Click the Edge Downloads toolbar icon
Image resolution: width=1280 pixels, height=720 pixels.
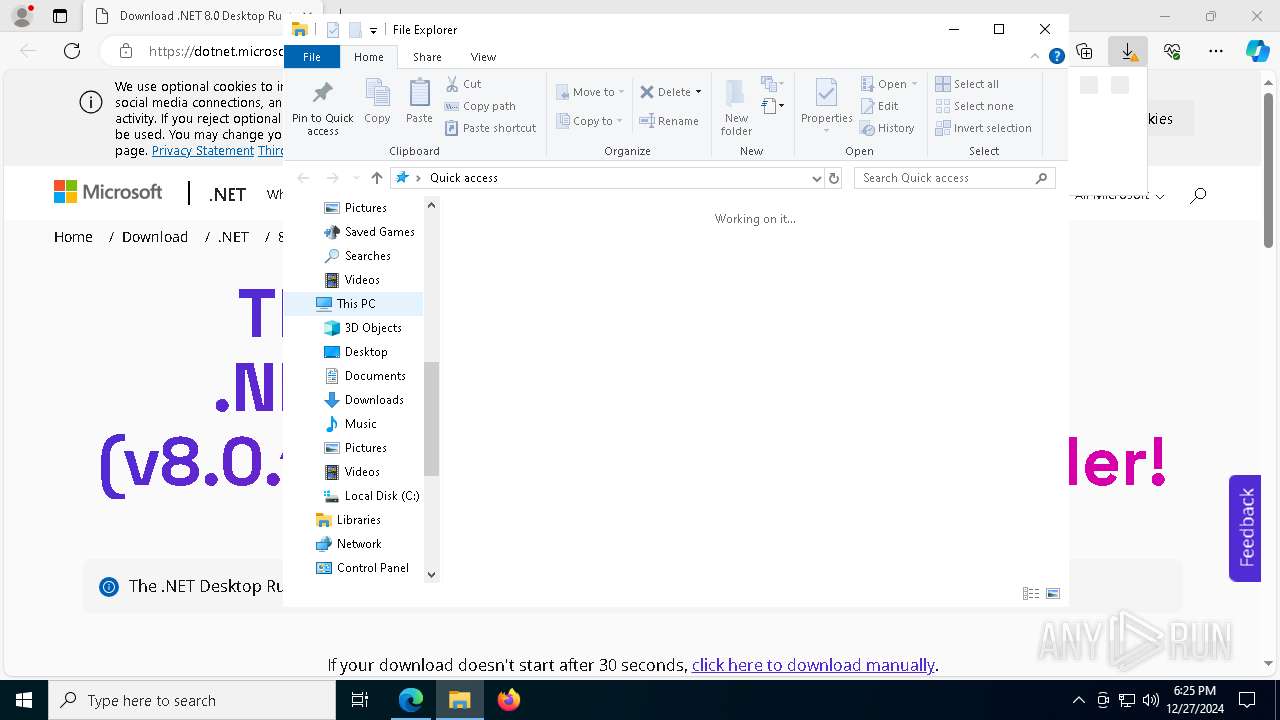(1128, 51)
